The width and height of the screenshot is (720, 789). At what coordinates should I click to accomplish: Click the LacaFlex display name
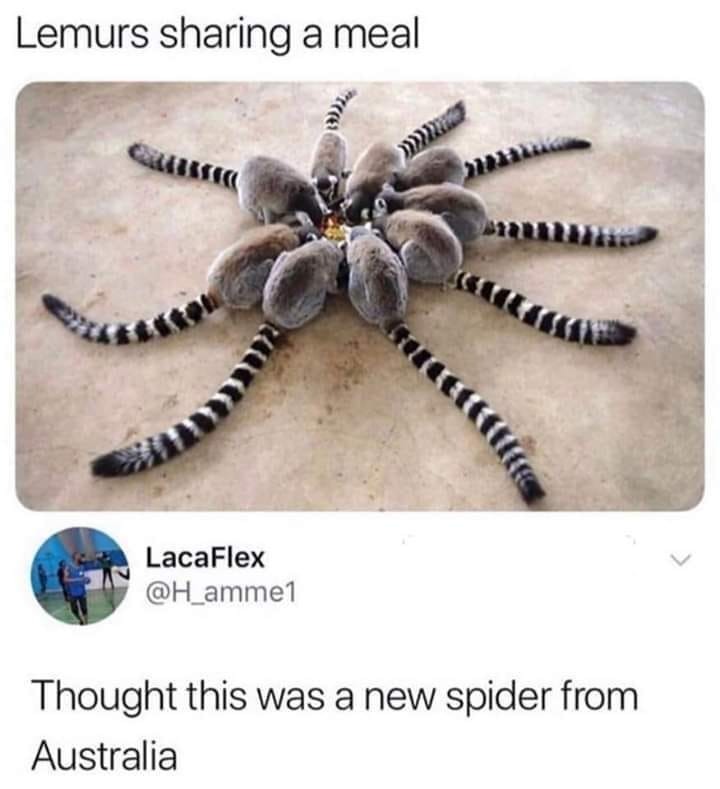(205, 558)
